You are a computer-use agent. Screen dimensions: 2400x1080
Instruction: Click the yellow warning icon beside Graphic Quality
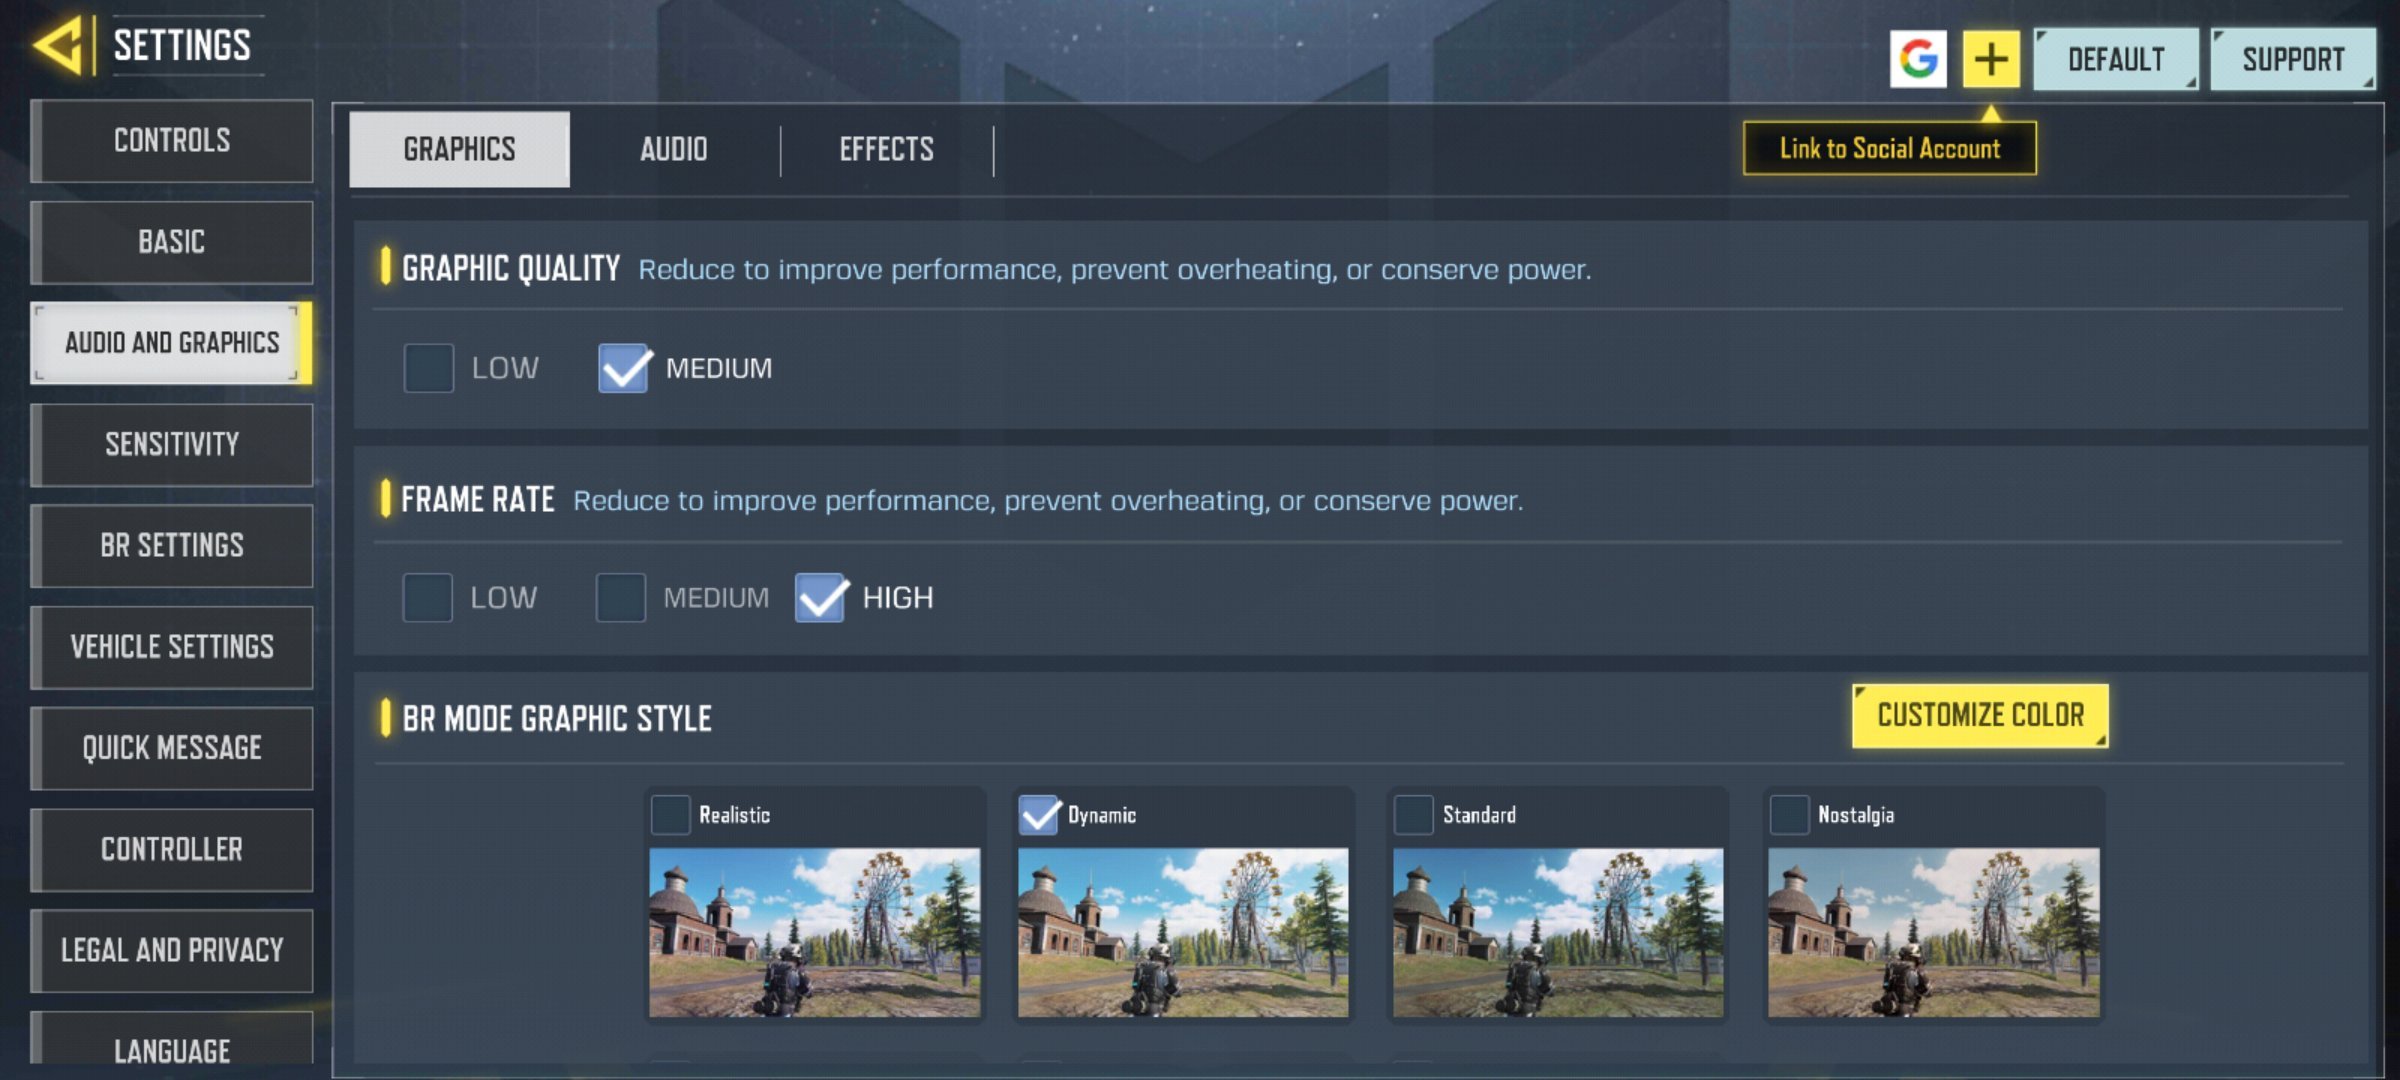pos(383,268)
